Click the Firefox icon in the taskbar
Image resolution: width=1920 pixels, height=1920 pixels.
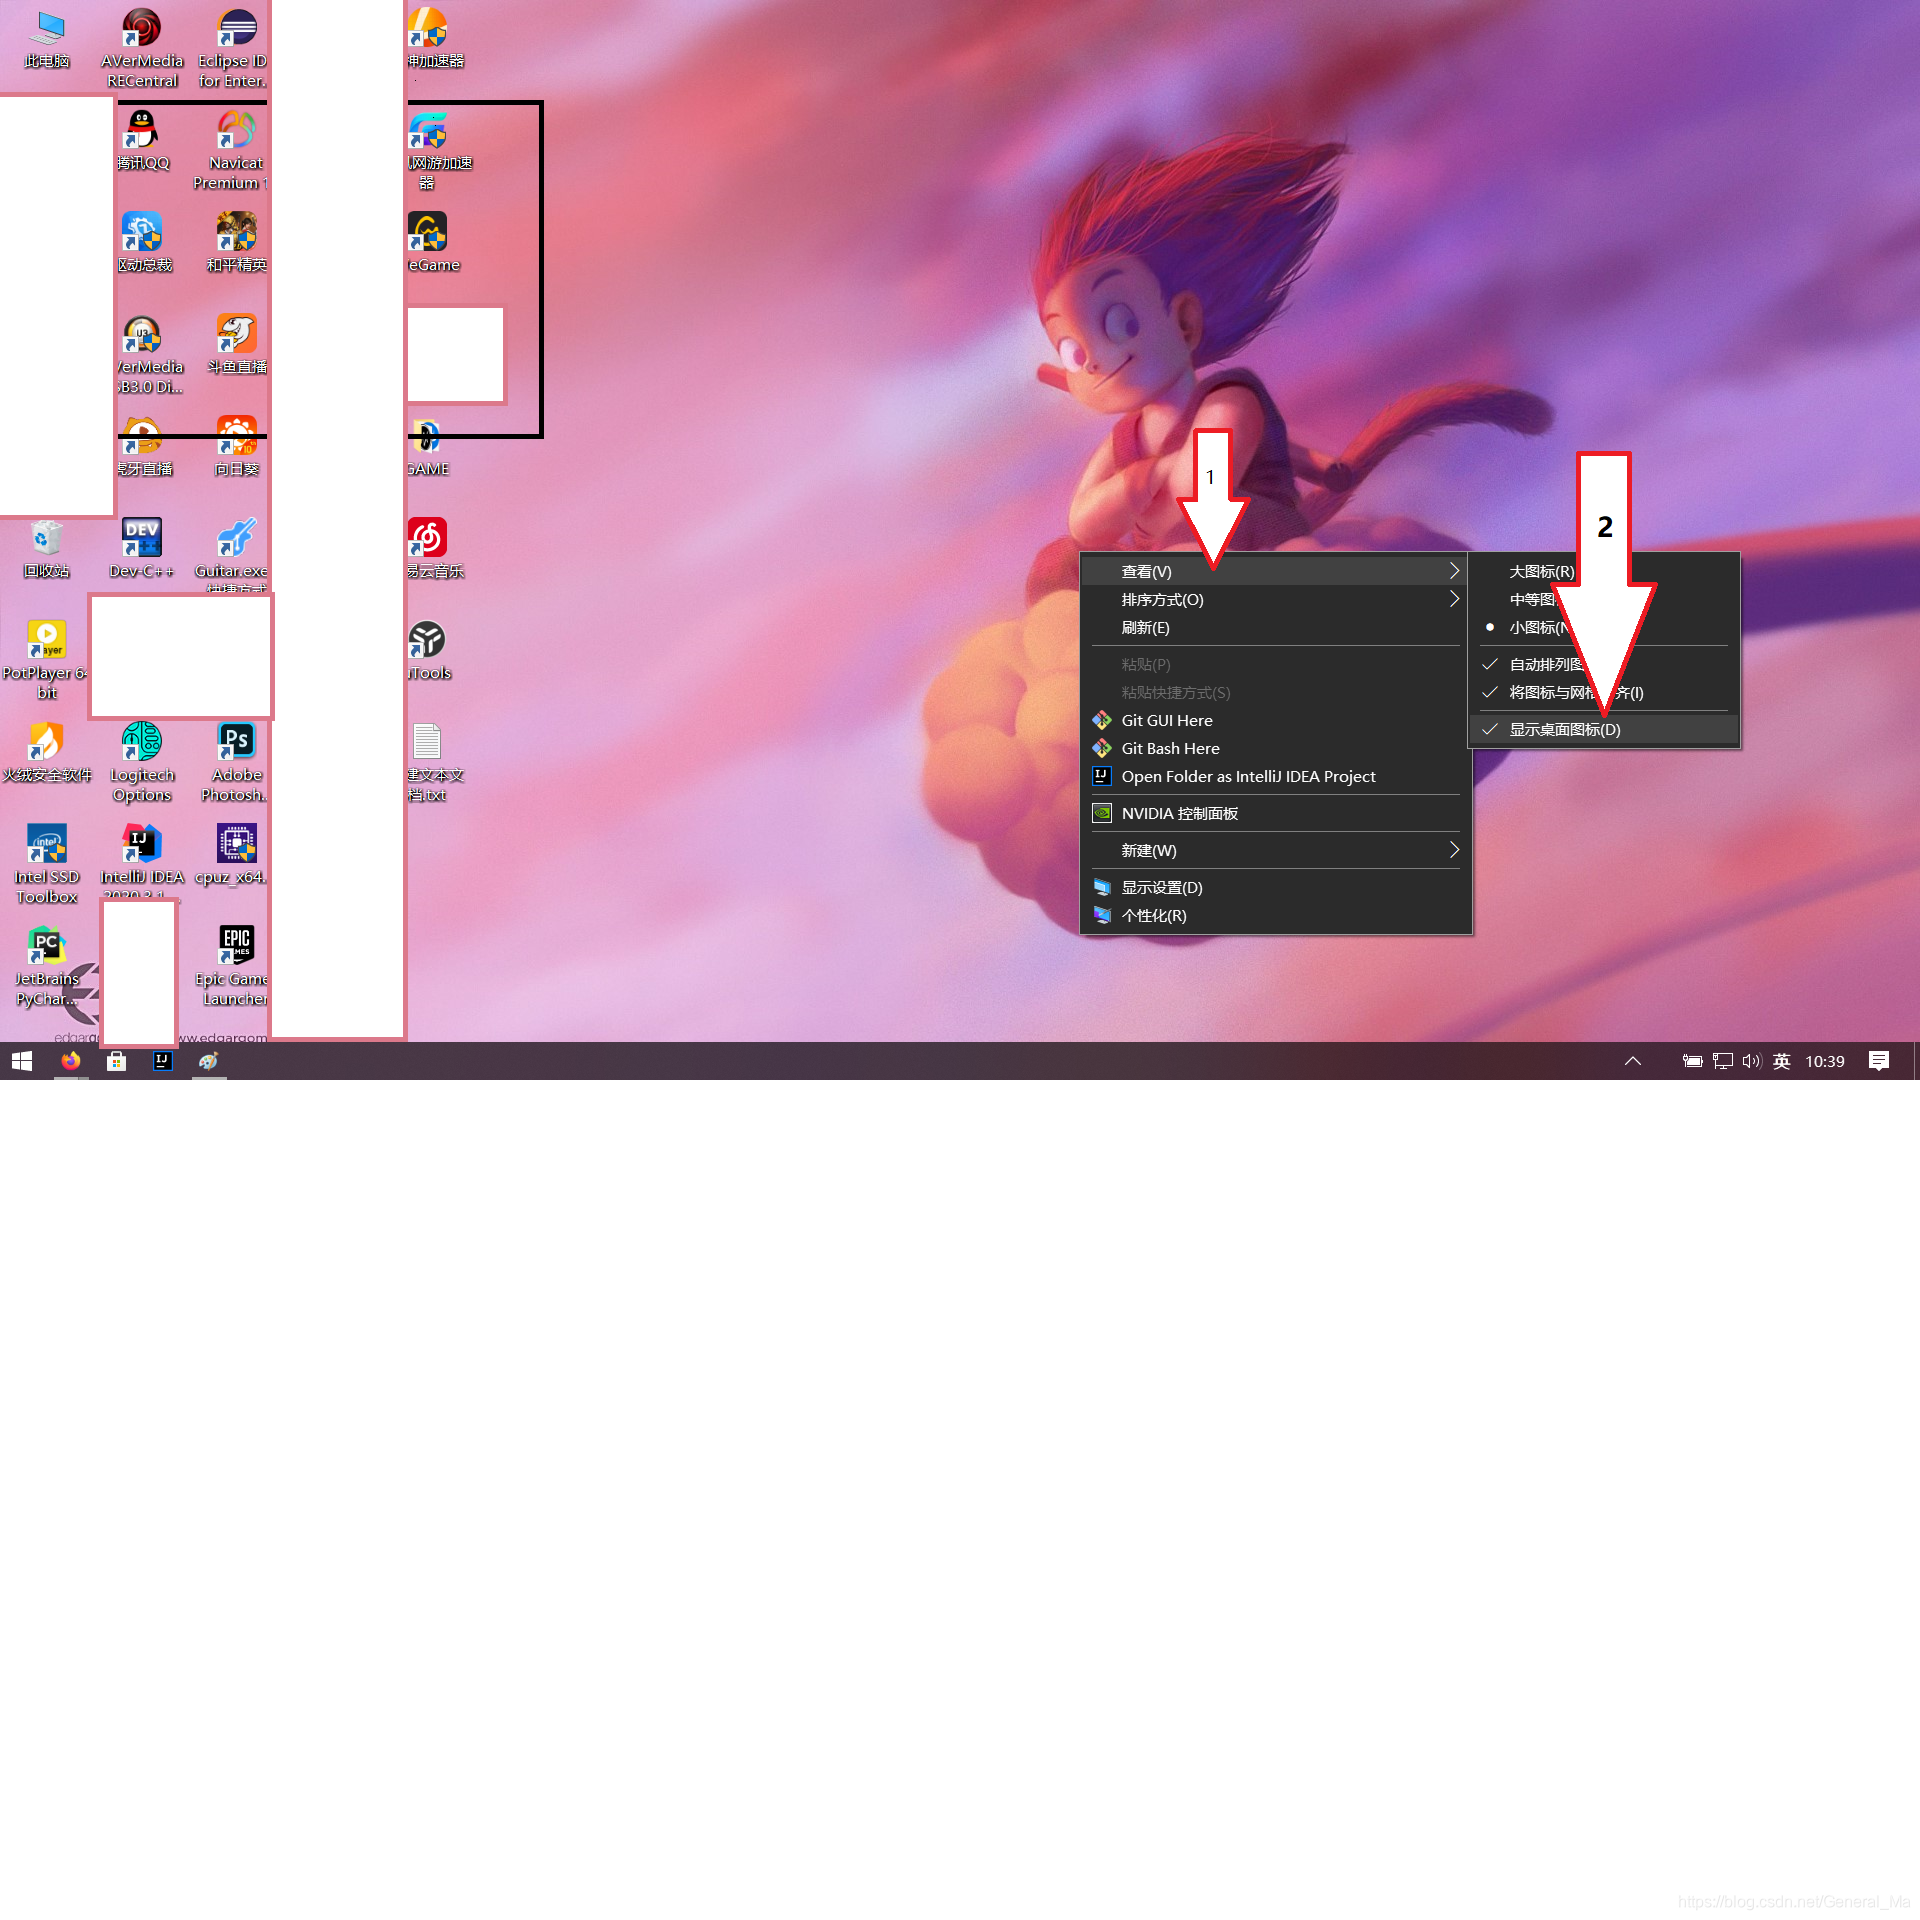point(70,1061)
